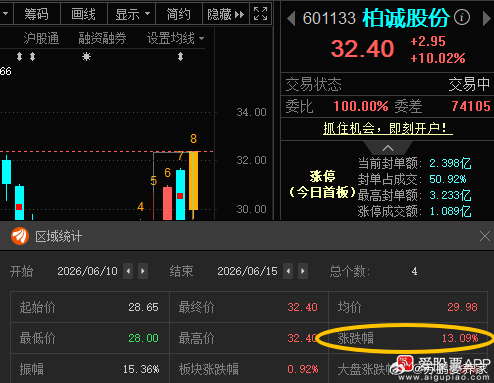The height and width of the screenshot is (383, 494).
Task: Switch to 简约 simple view
Action: 179,14
